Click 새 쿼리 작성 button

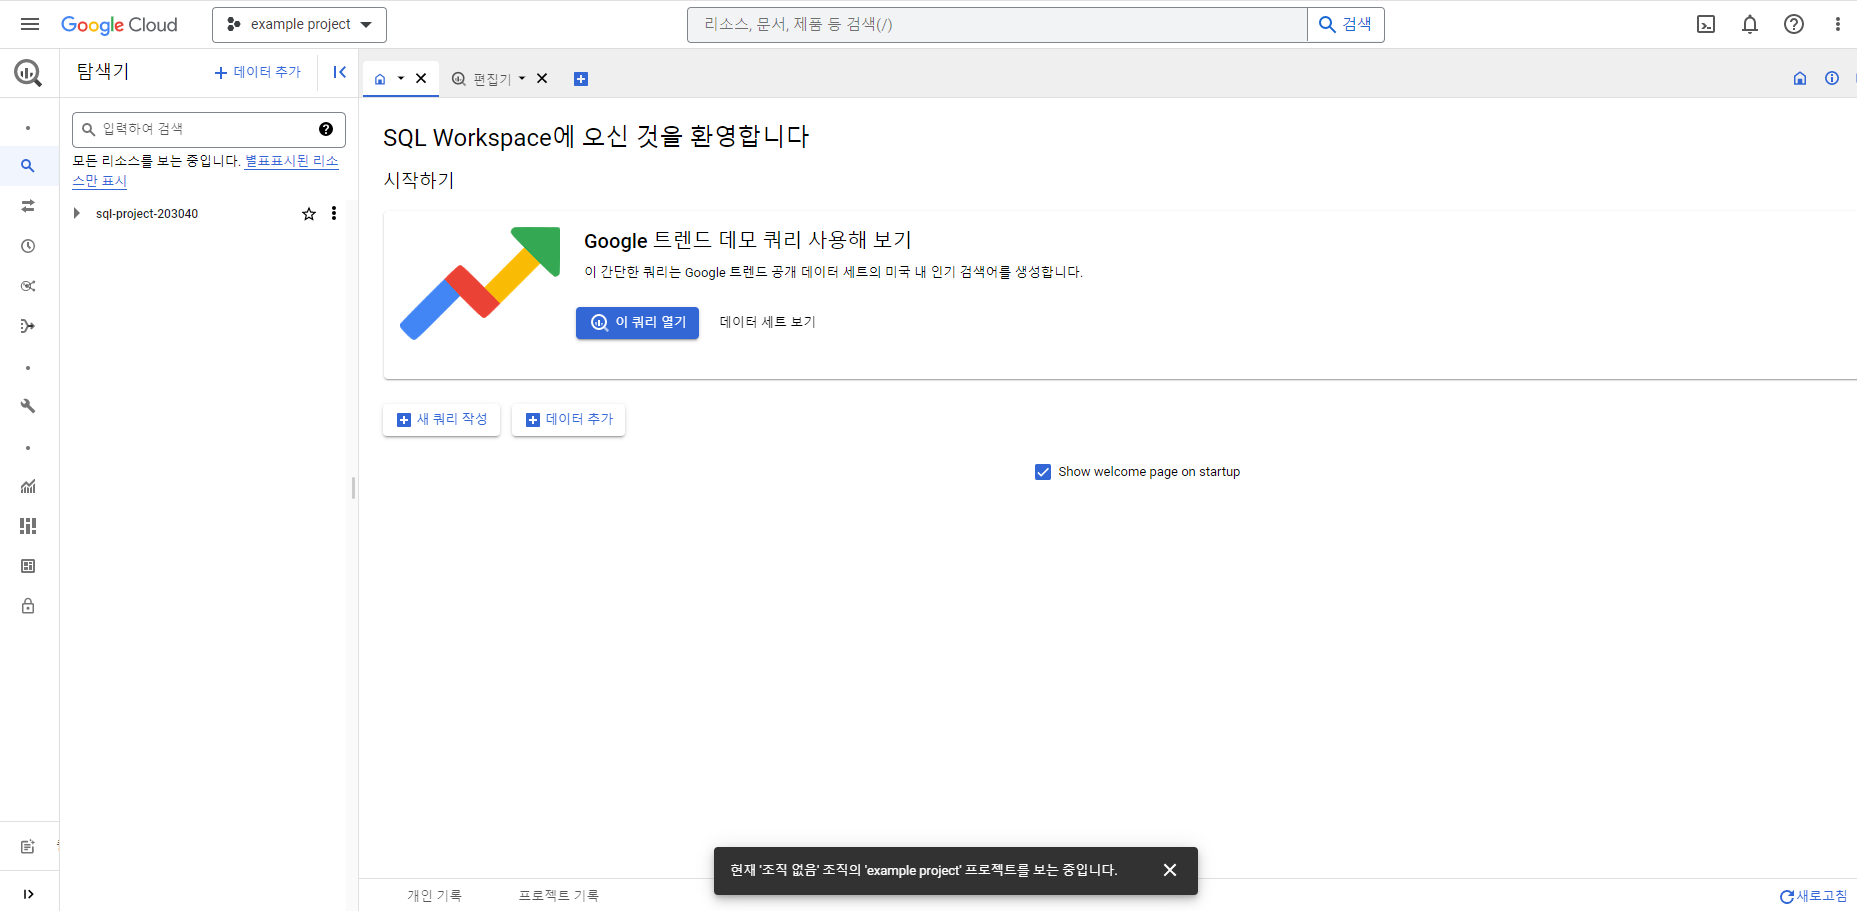click(x=441, y=420)
